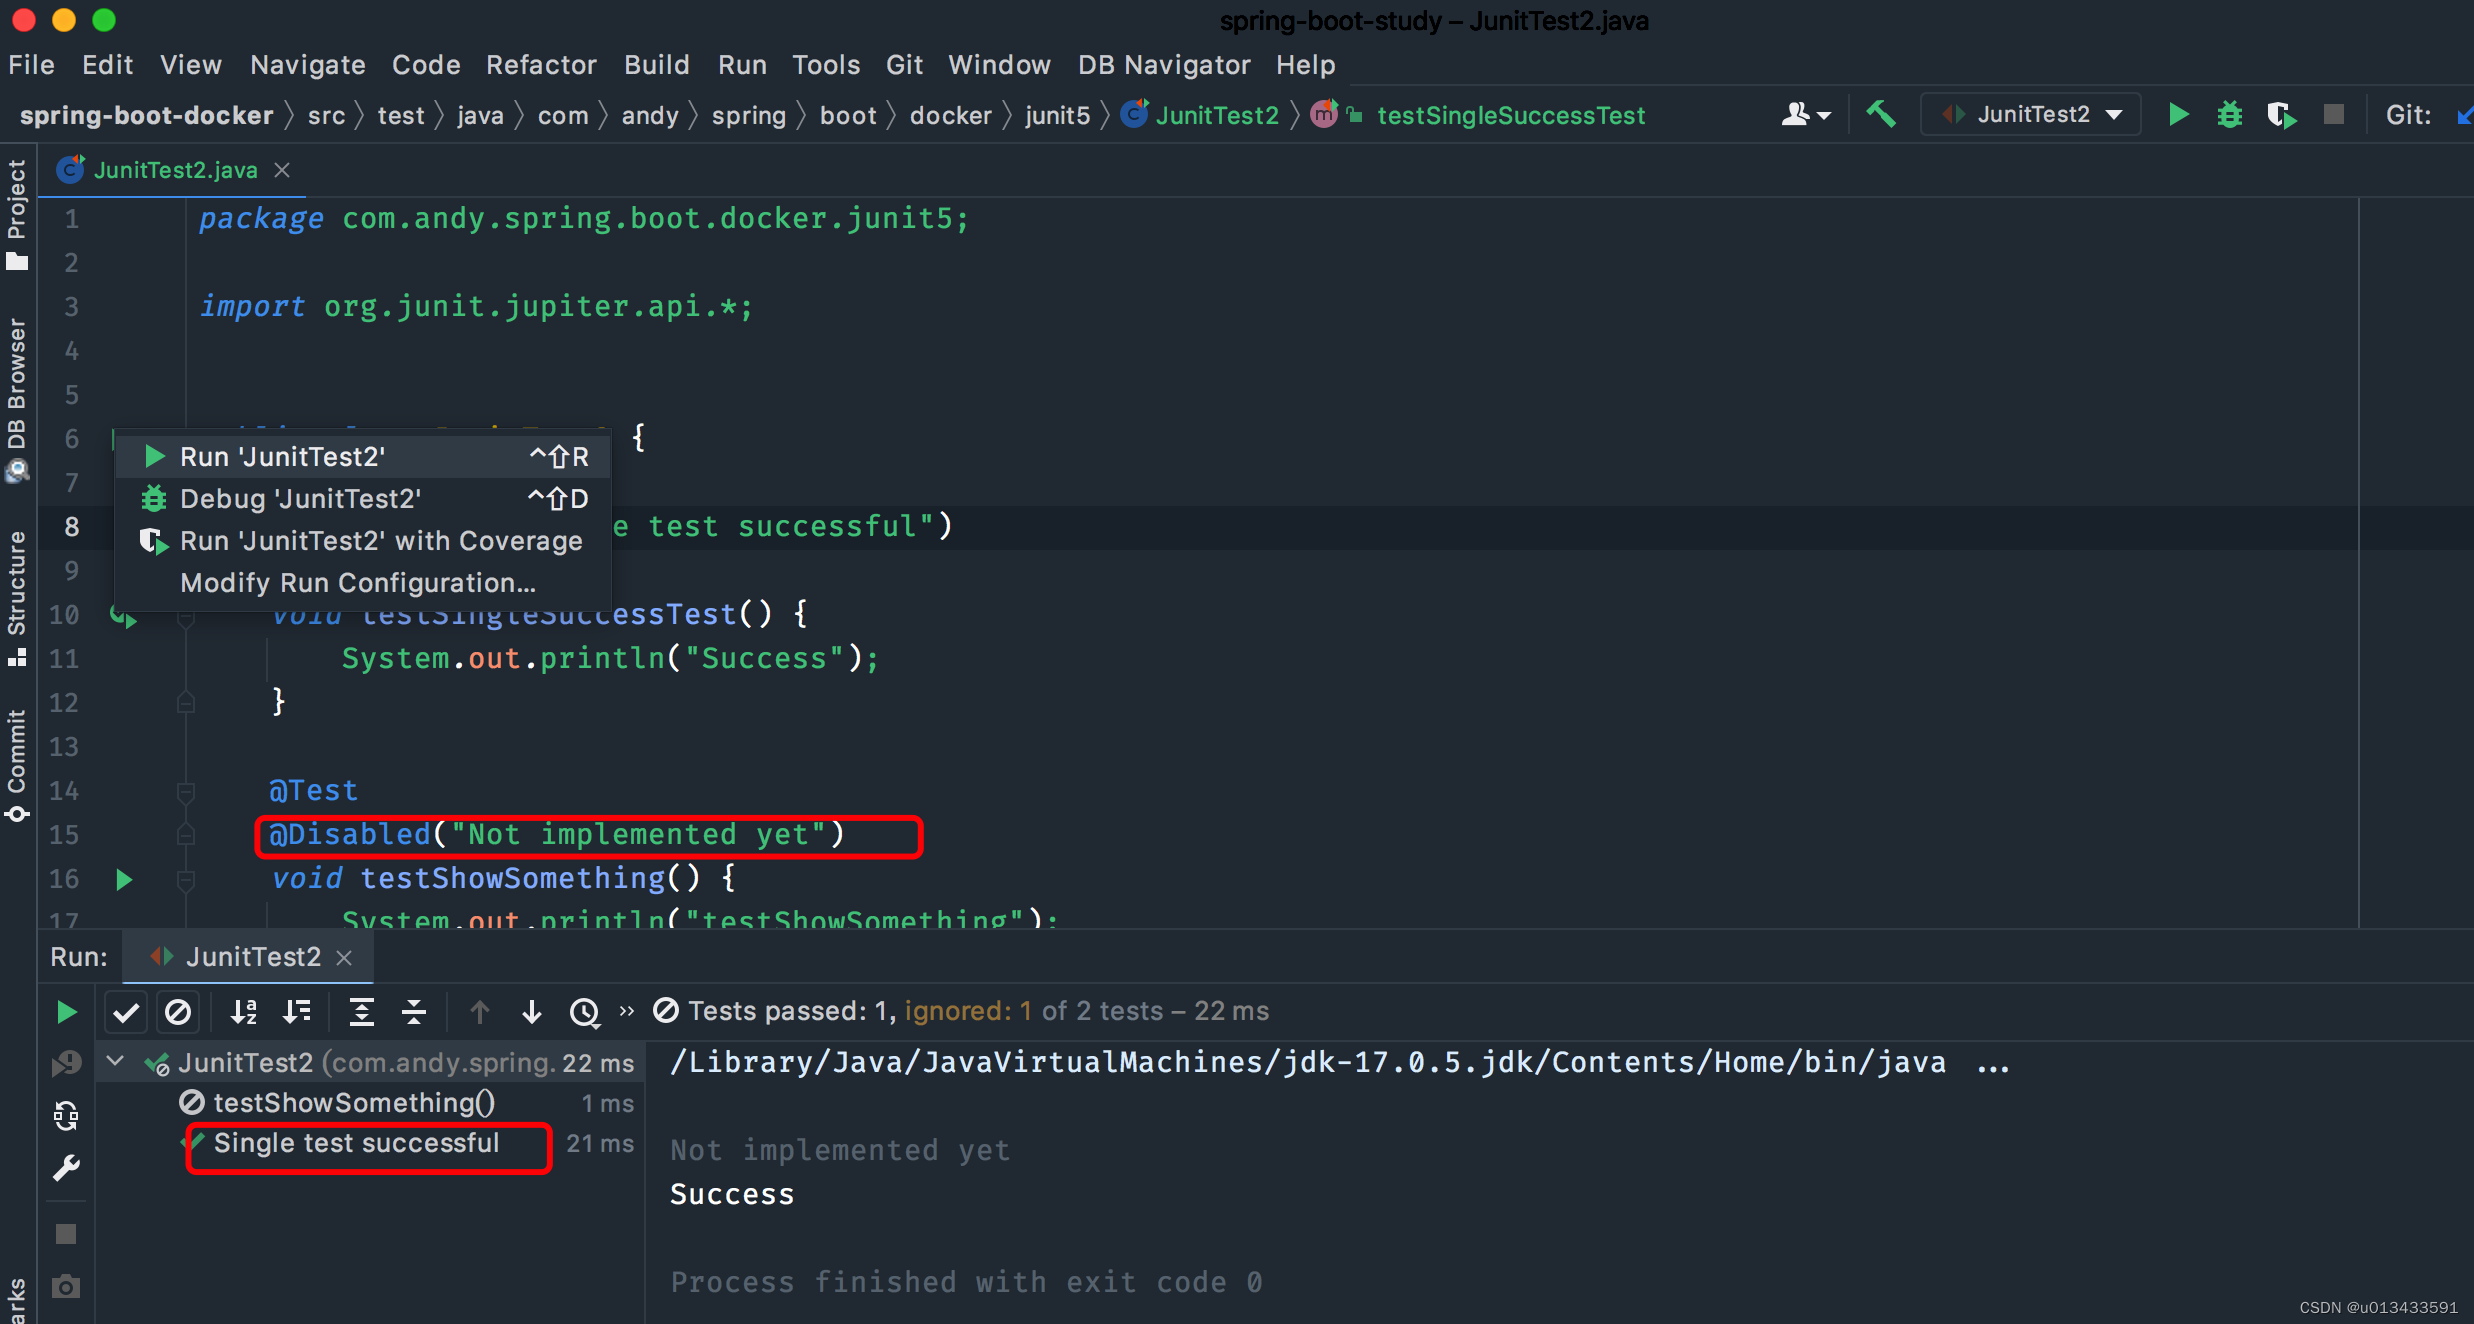Click the Rerun tests icon in Run panel

tap(69, 1010)
